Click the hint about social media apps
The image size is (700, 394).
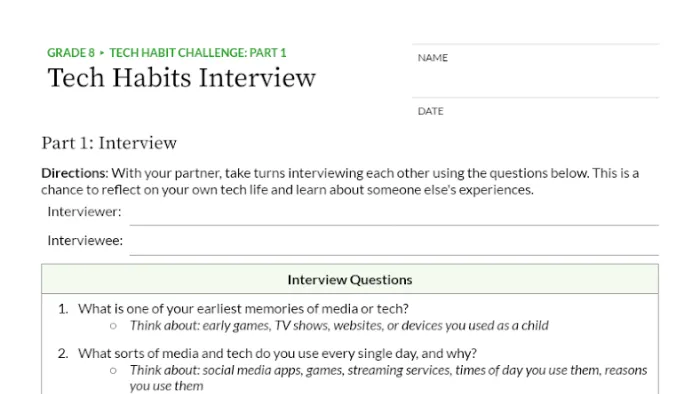[x=388, y=378]
